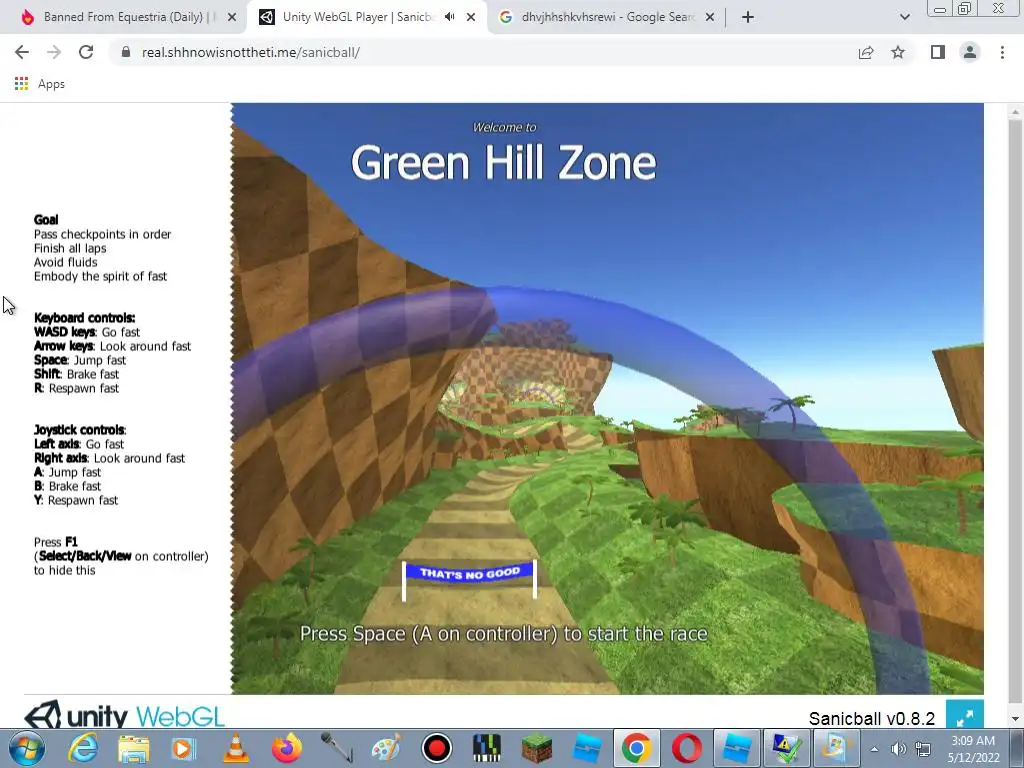Open the warning checkmark taskbar window
The height and width of the screenshot is (768, 1024).
coord(786,748)
